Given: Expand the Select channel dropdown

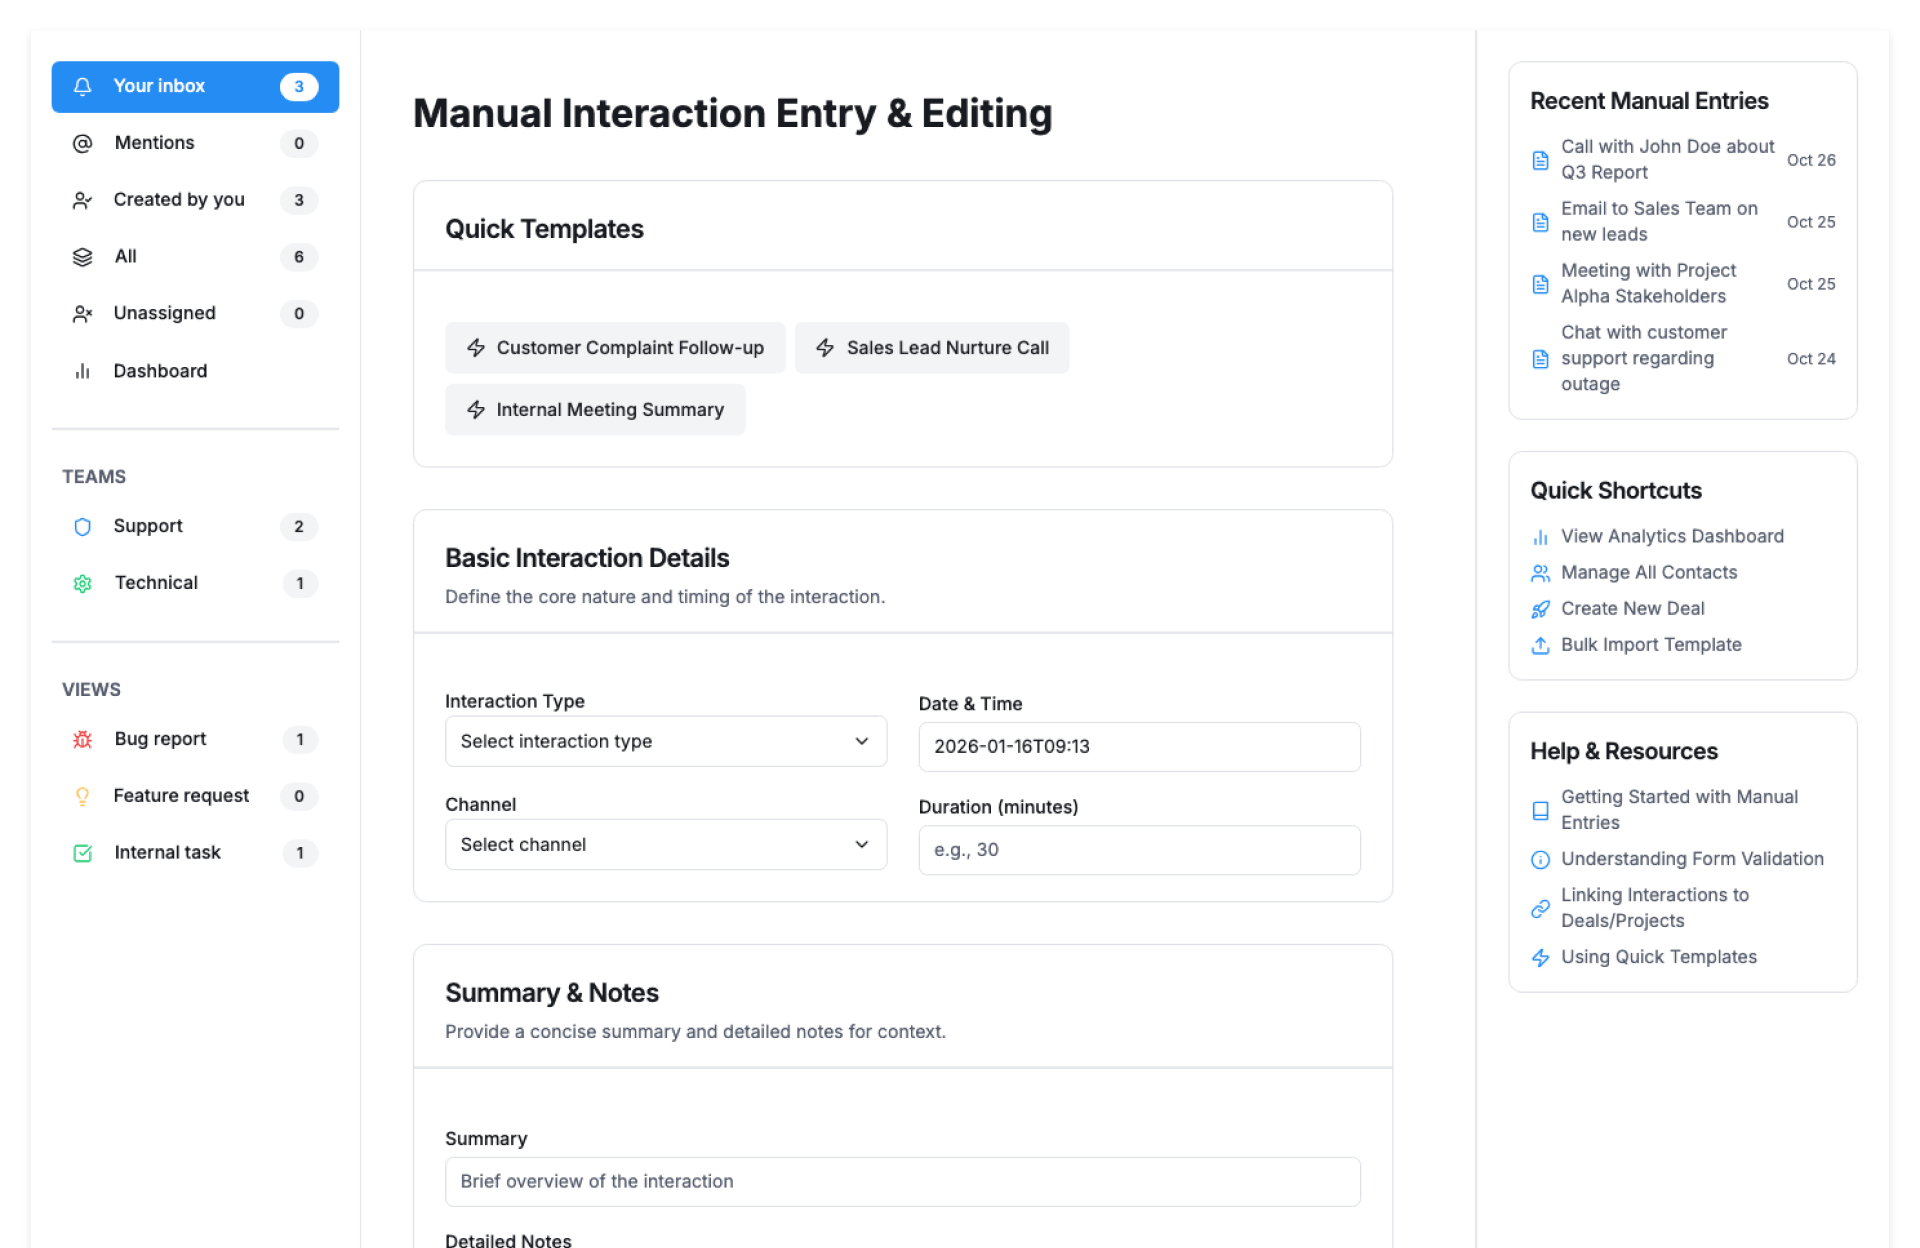Looking at the screenshot, I should point(665,845).
